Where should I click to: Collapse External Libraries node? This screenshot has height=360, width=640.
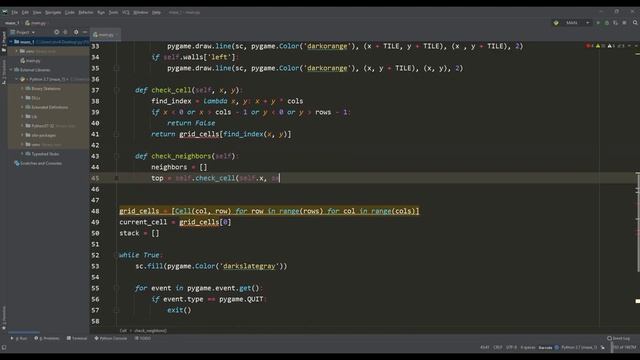point(11,70)
